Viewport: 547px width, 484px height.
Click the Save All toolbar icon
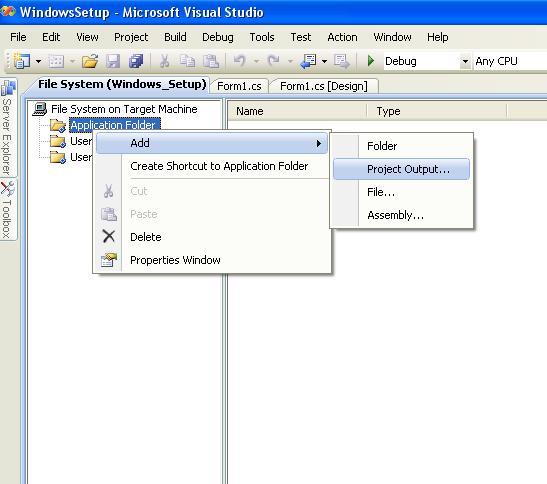136,61
